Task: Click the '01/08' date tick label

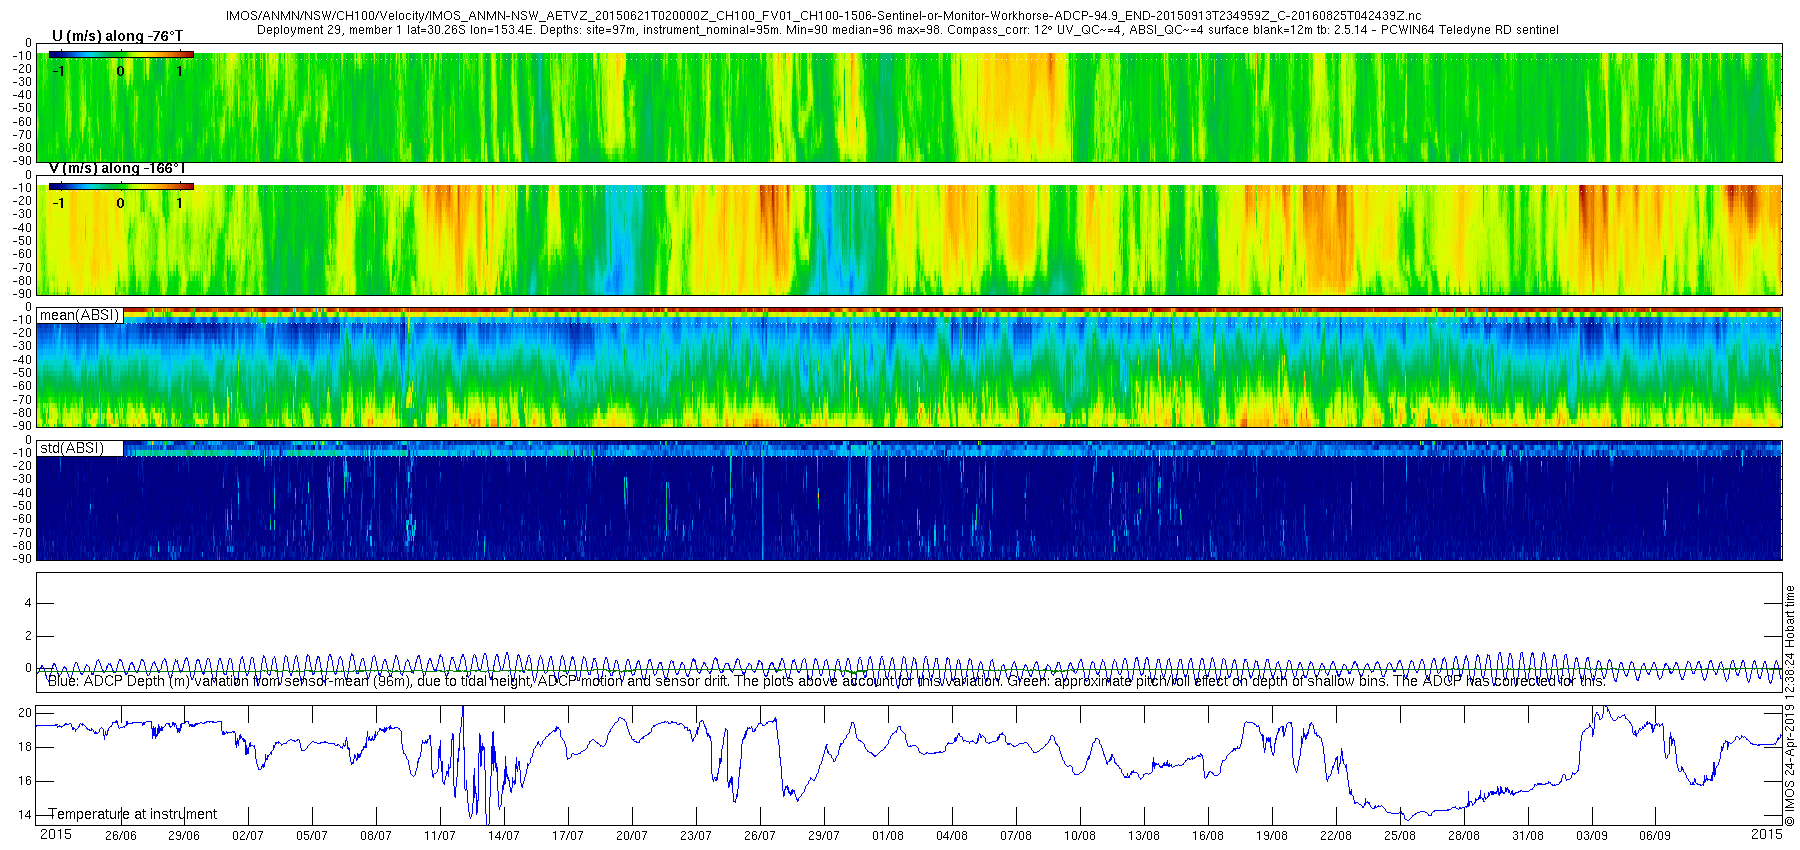Action: [x=888, y=836]
